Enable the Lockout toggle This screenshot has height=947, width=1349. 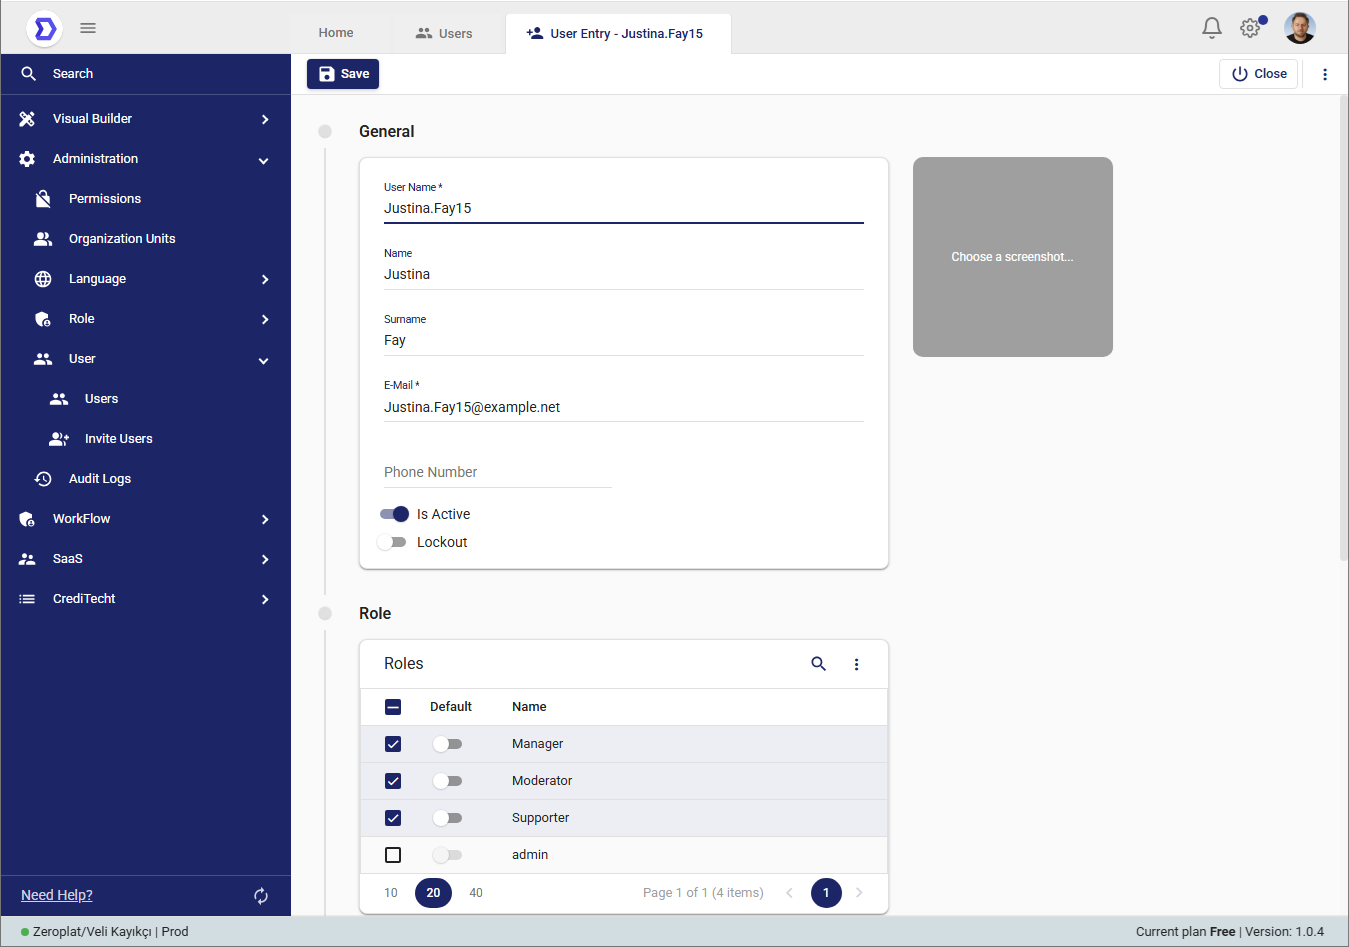(x=392, y=542)
